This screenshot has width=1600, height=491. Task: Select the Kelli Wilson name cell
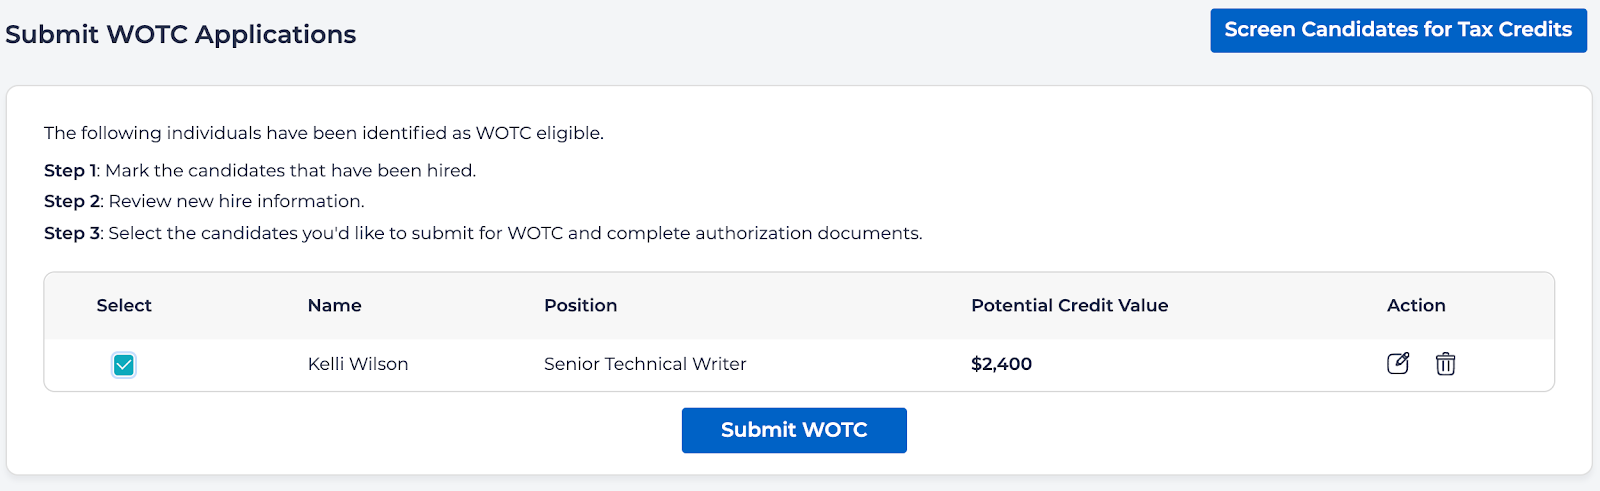[x=358, y=364]
